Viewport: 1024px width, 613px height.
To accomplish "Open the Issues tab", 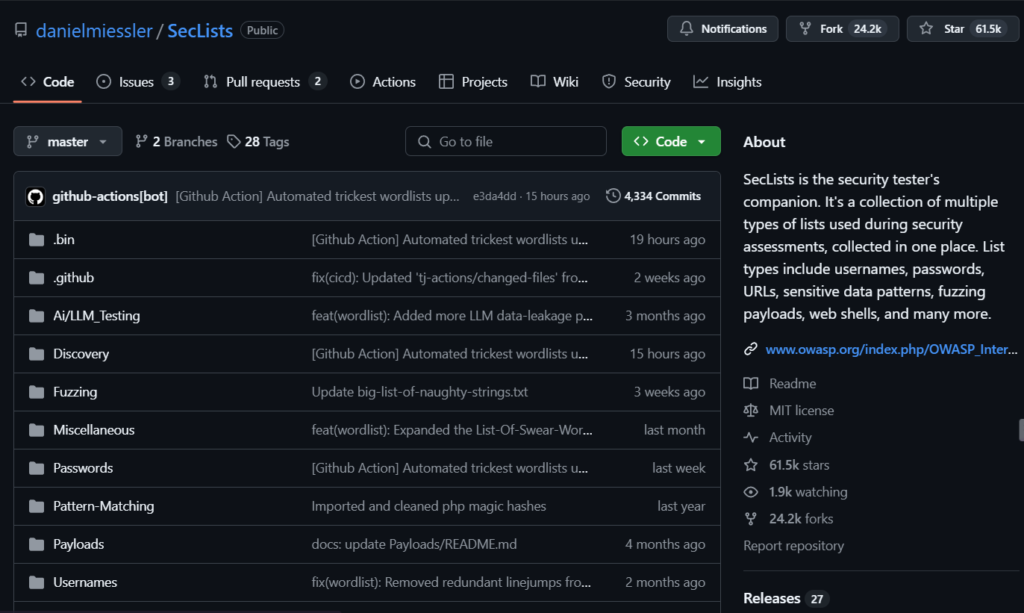I will [x=138, y=82].
